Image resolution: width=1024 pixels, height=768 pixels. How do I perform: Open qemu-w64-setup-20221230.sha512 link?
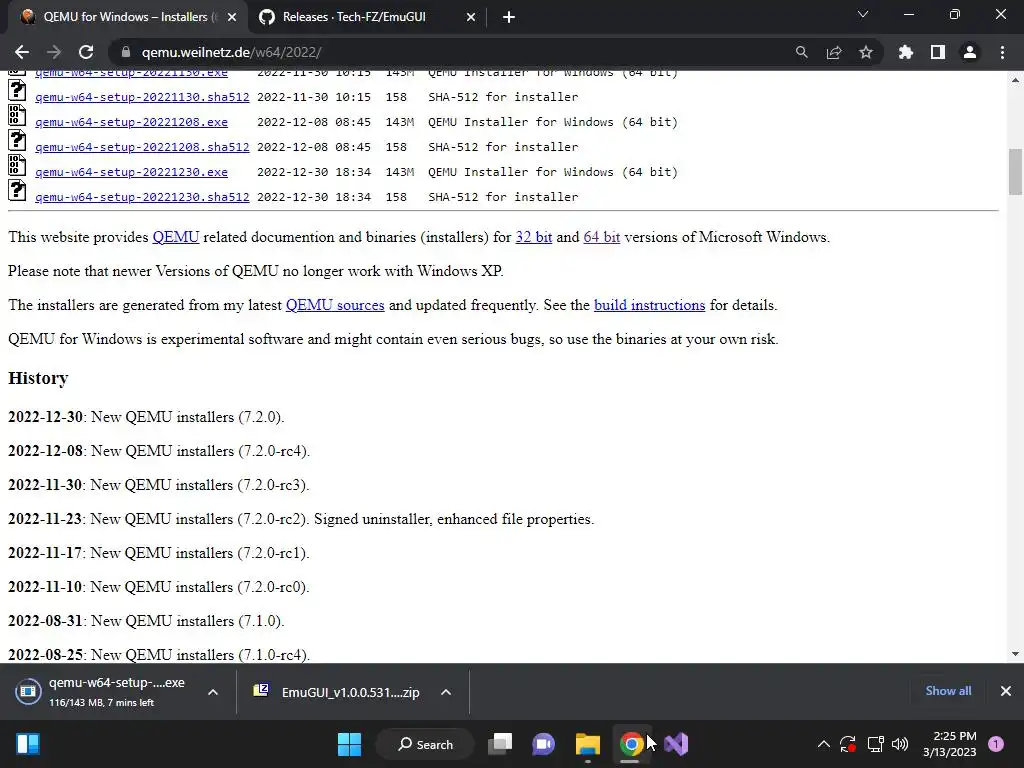point(142,197)
